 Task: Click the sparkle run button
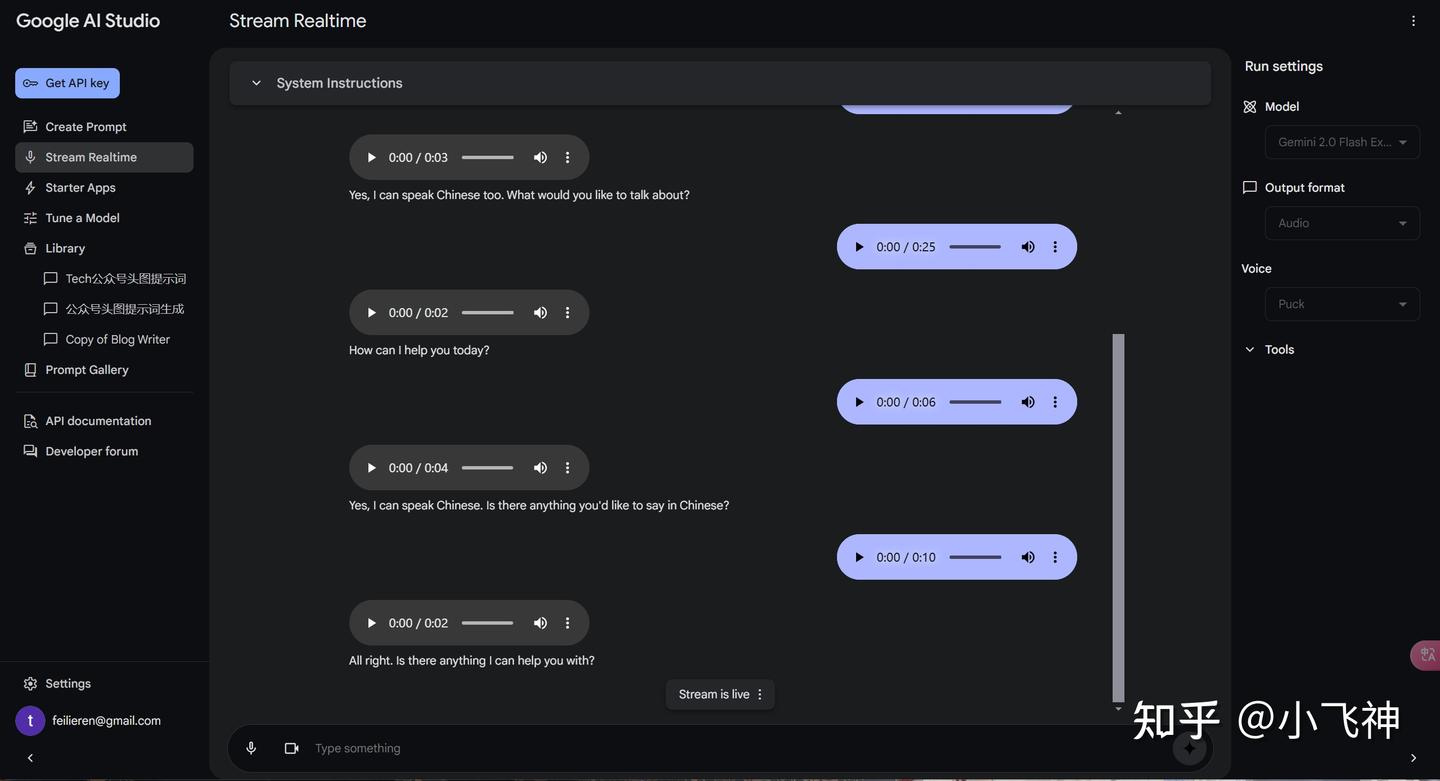1189,748
